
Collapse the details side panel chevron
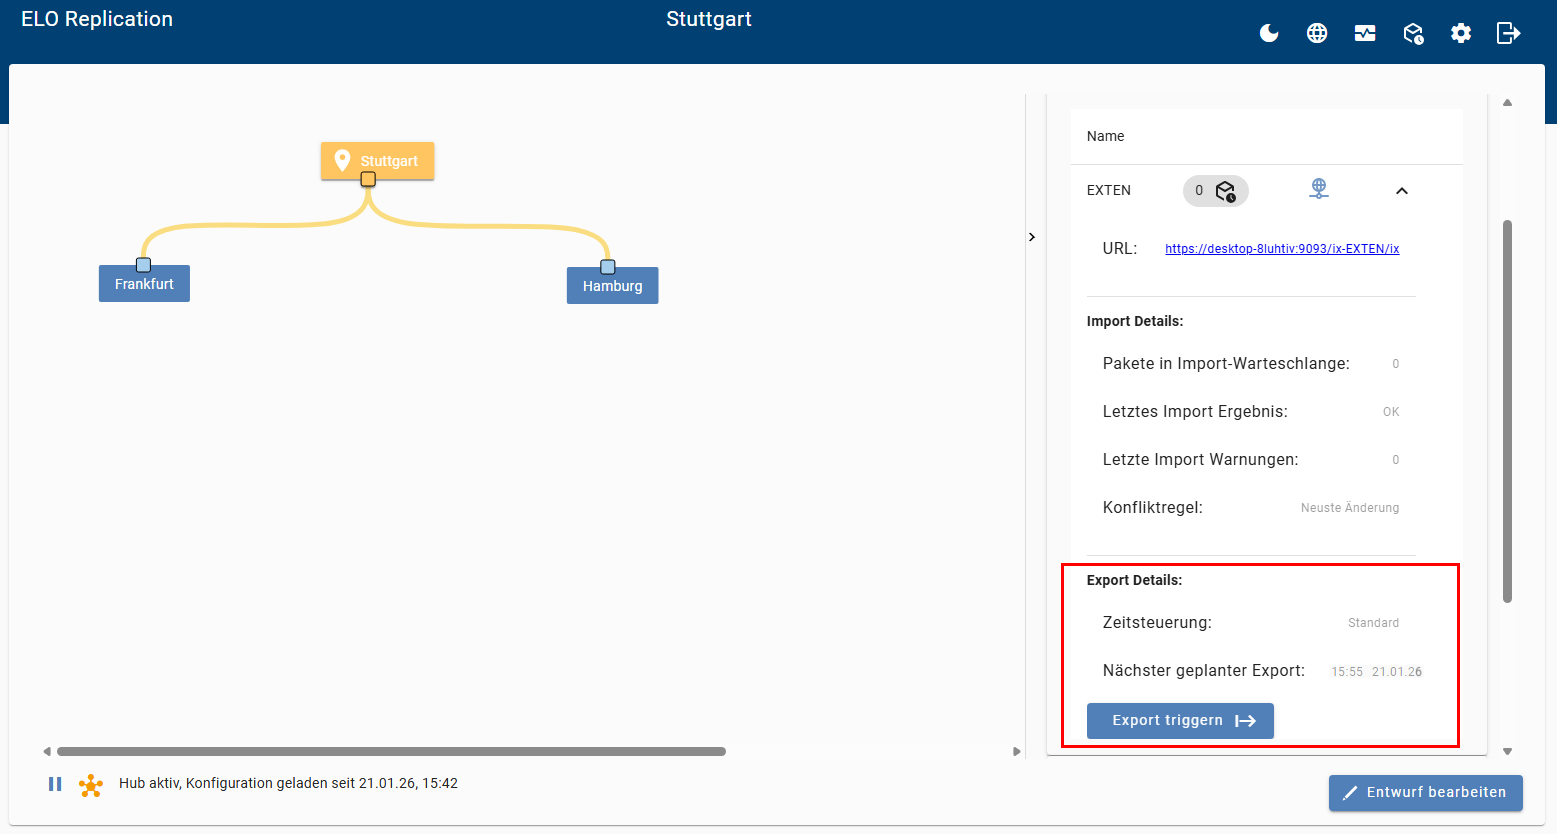tap(1032, 237)
